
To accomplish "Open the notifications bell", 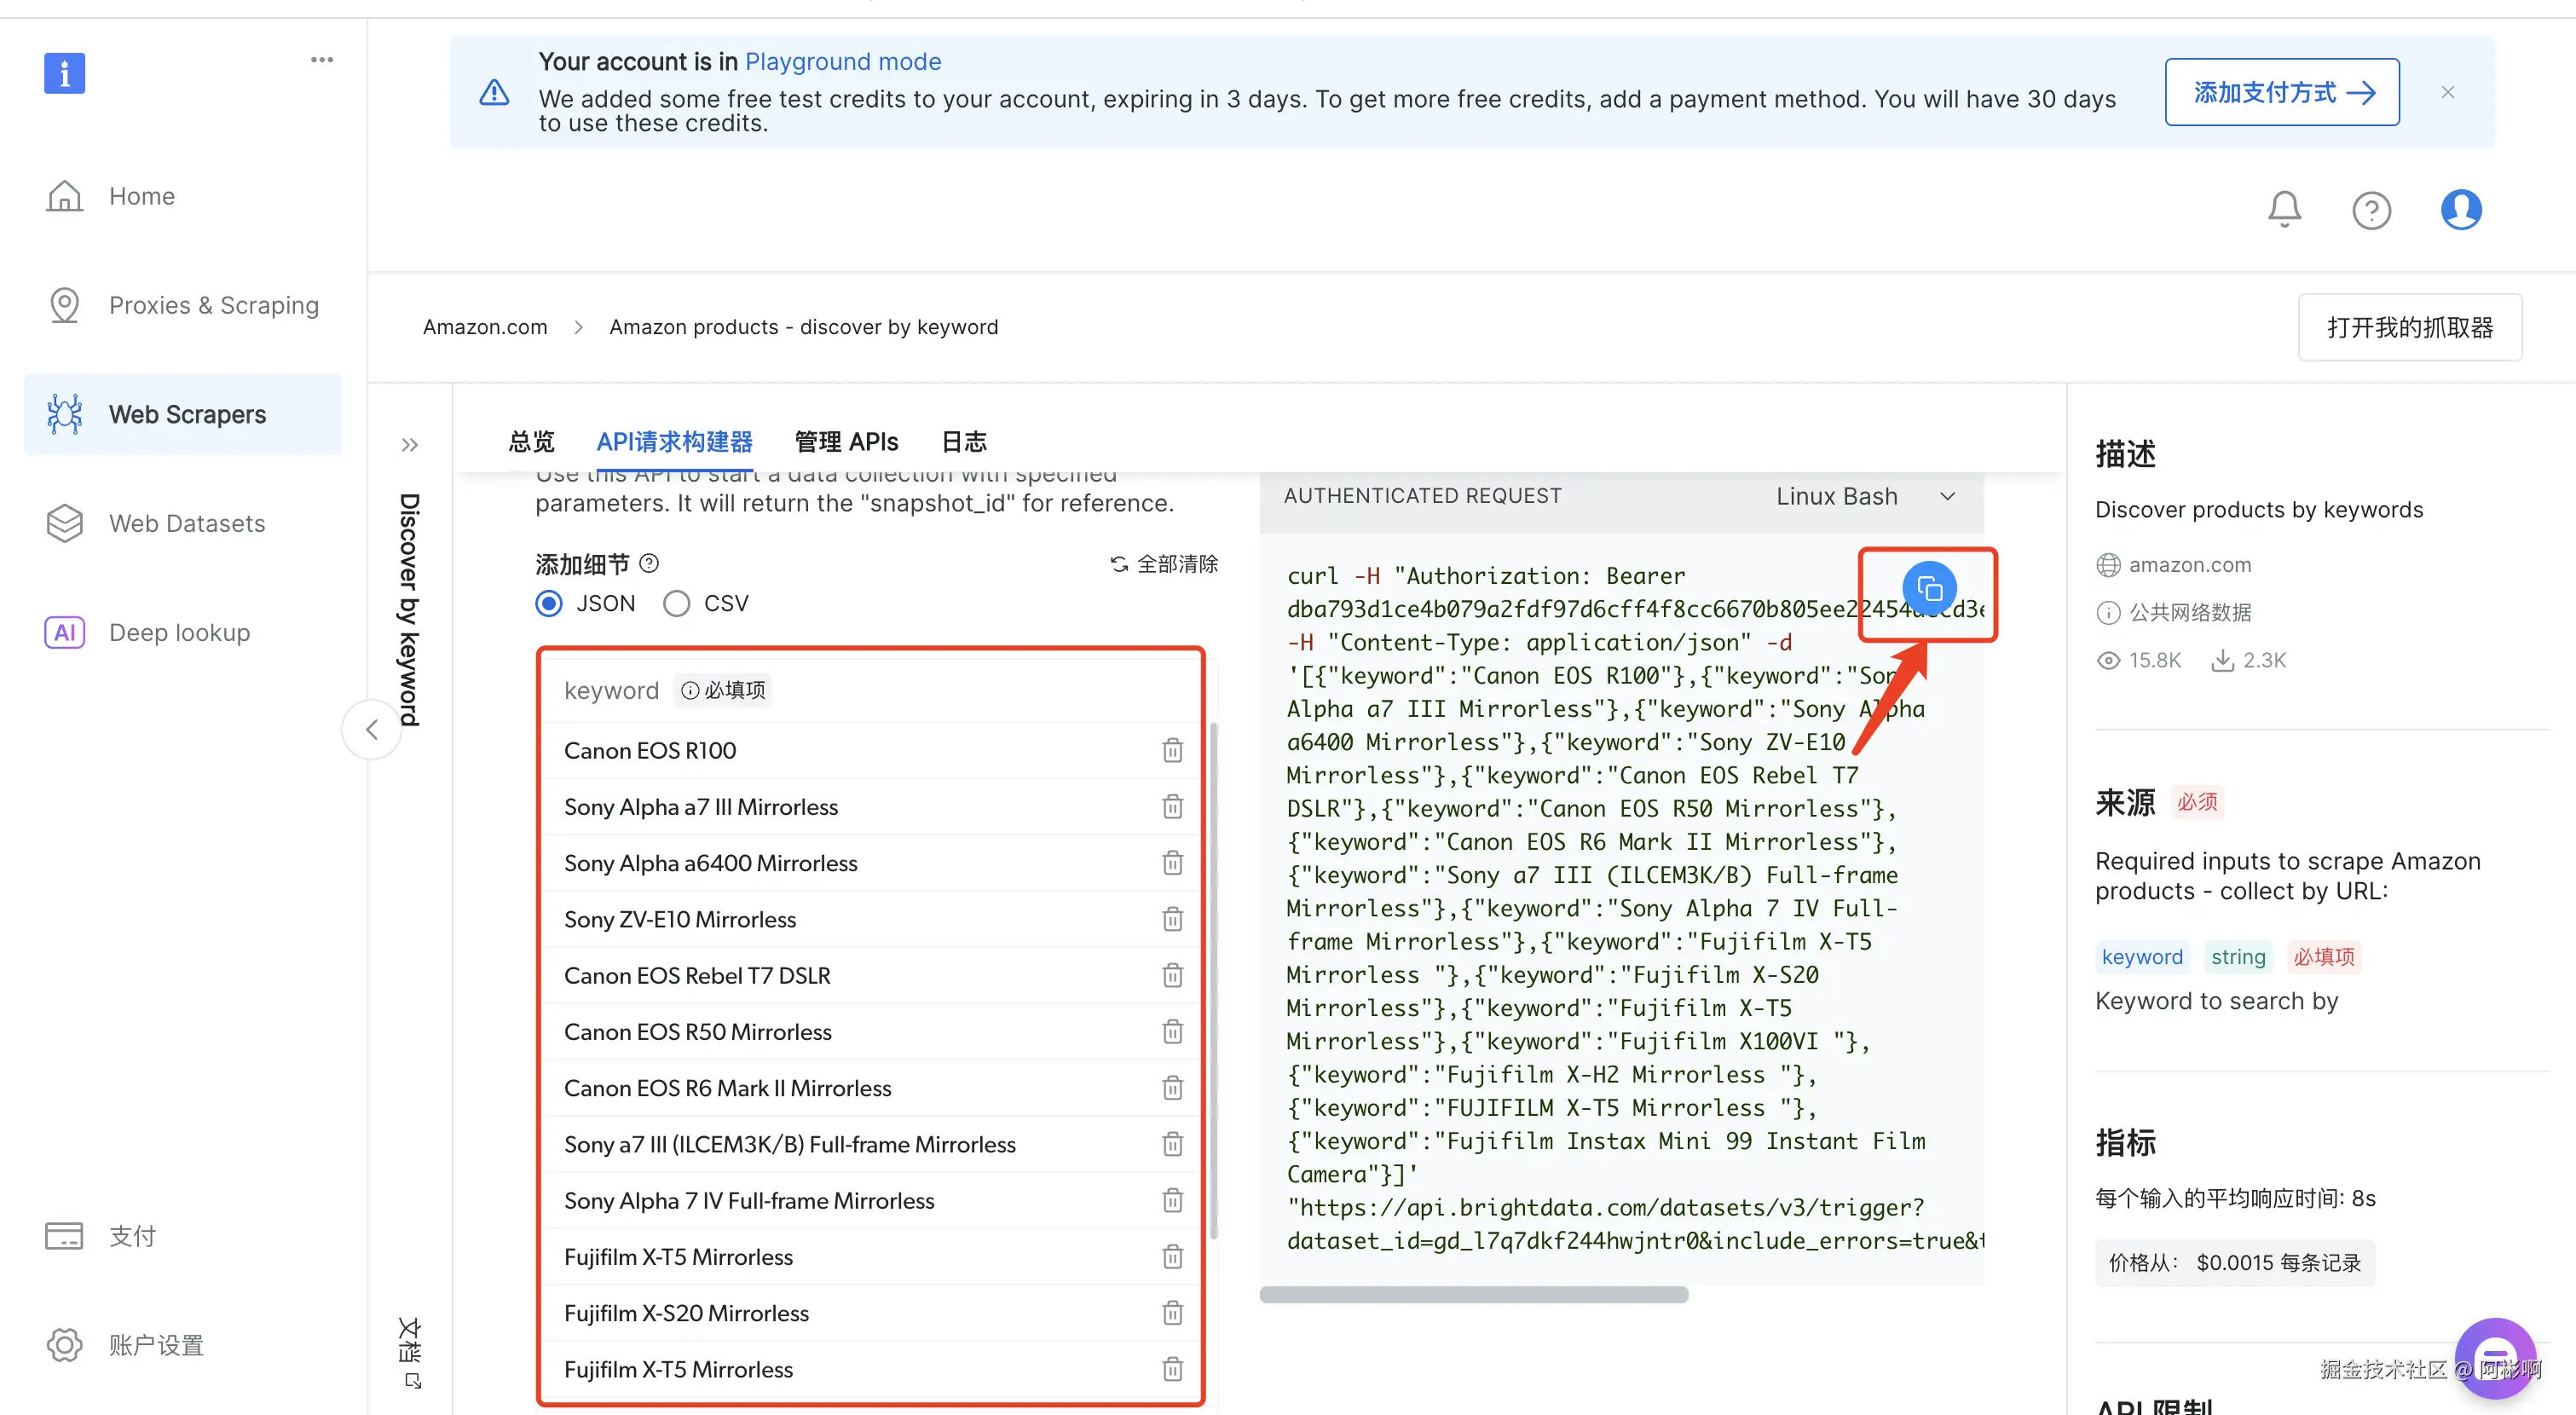I will (x=2284, y=210).
